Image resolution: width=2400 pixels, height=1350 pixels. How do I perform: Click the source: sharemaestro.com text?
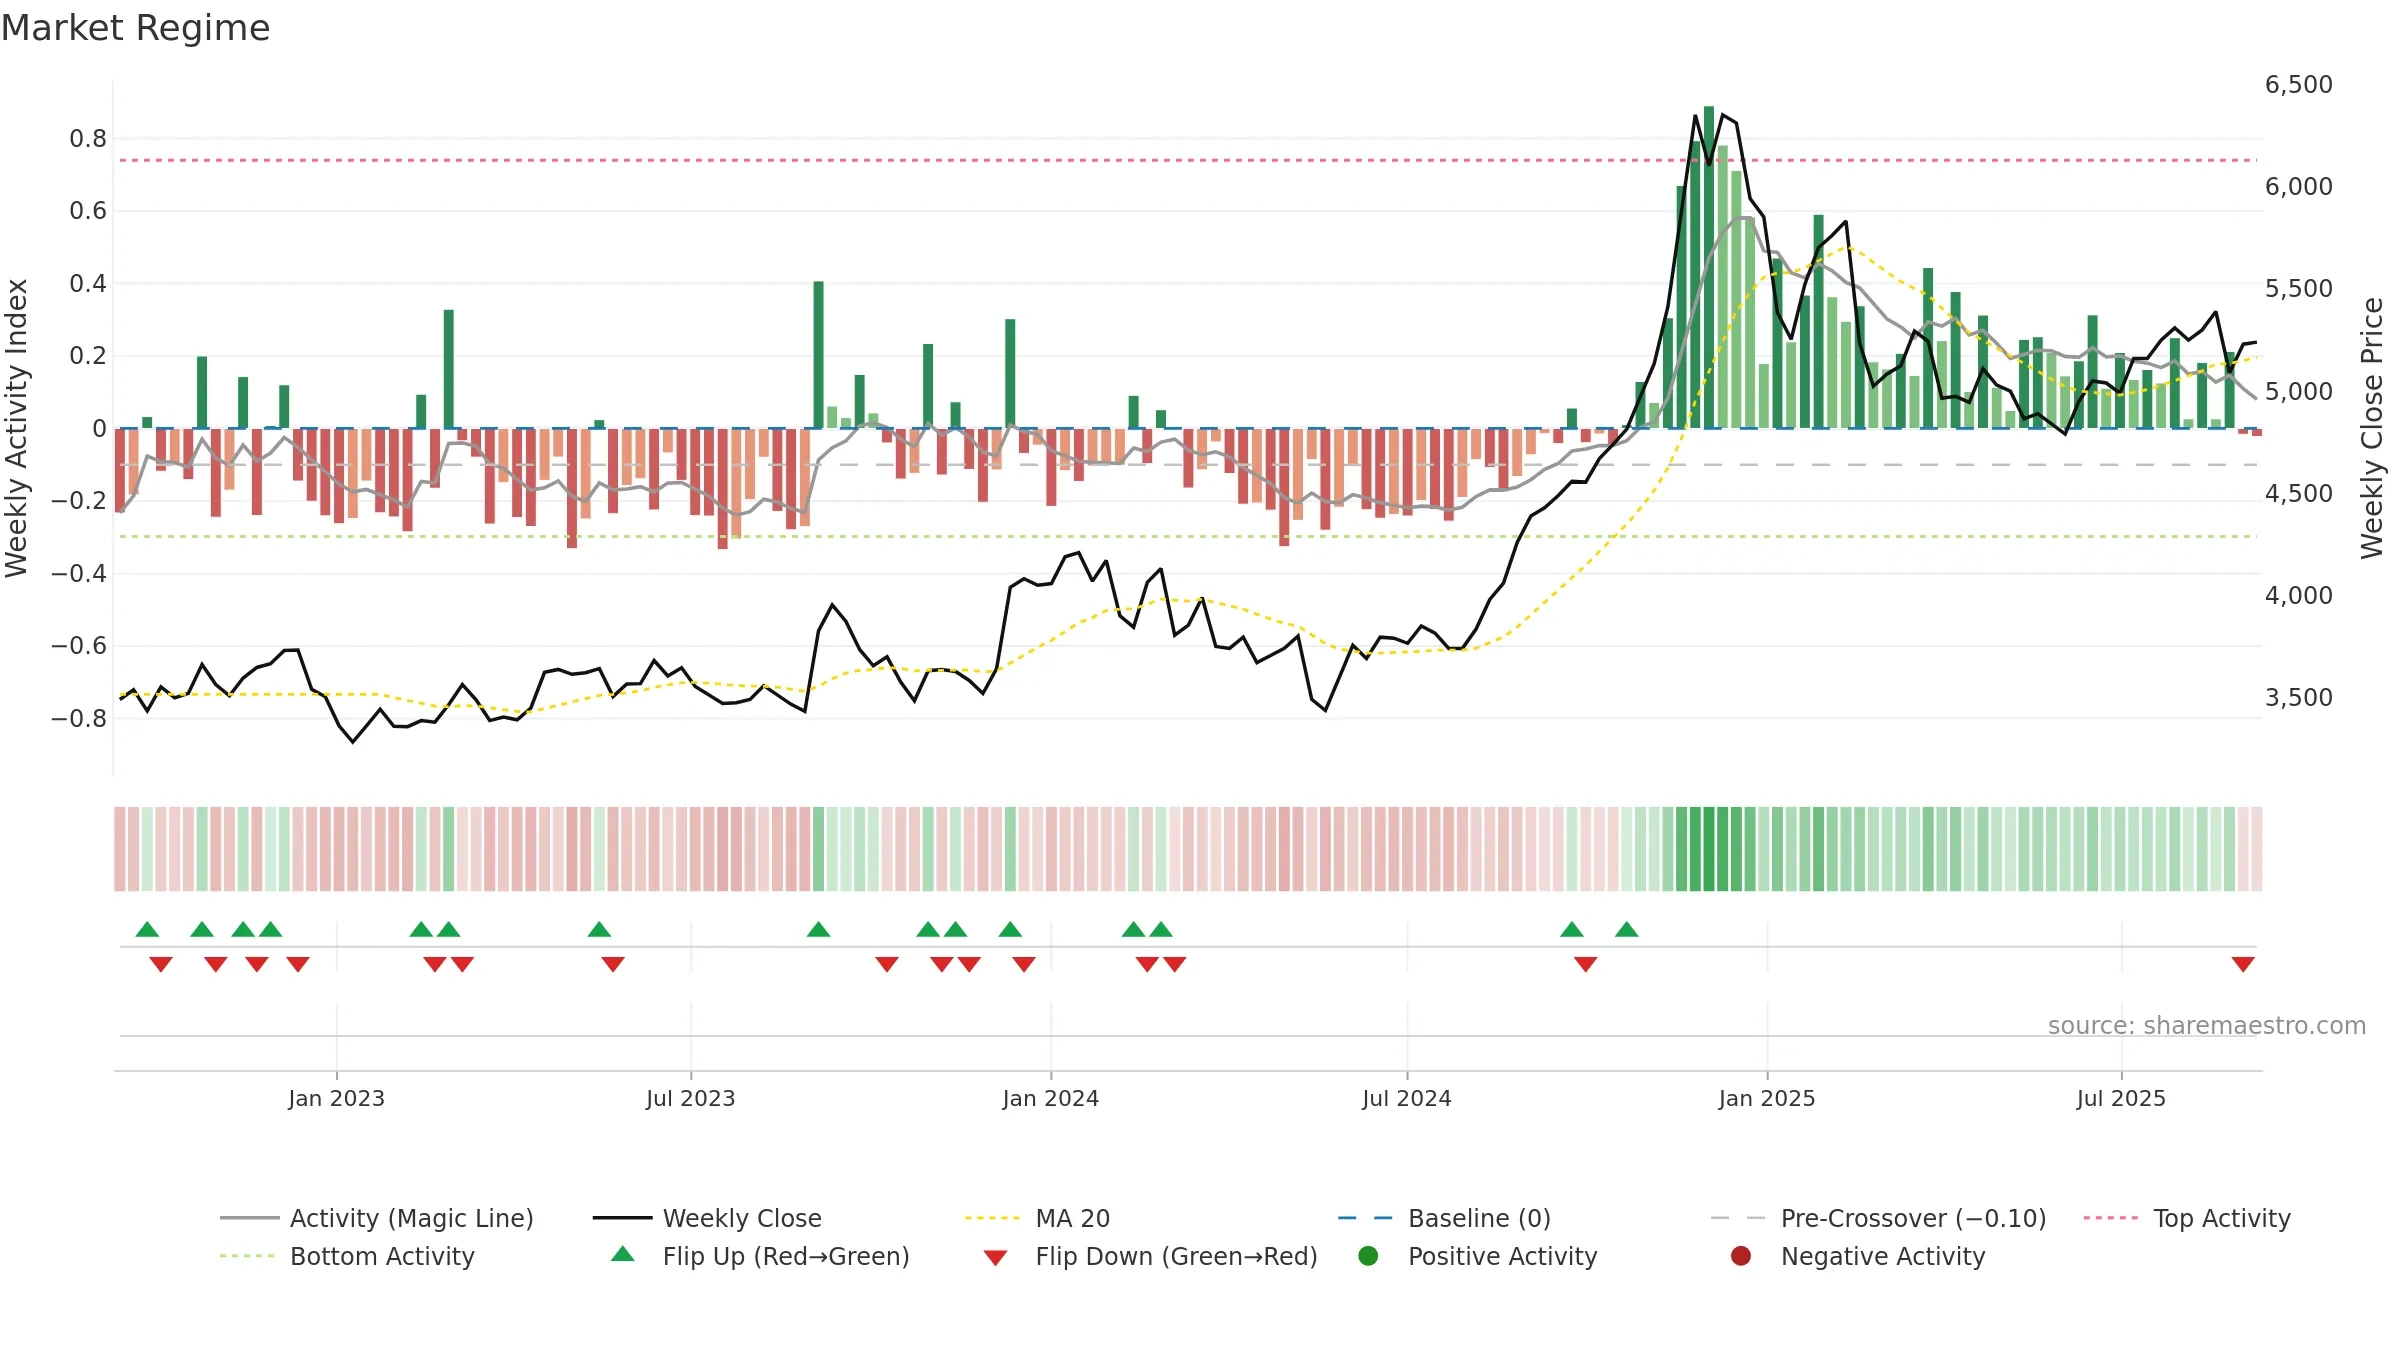2207,1025
